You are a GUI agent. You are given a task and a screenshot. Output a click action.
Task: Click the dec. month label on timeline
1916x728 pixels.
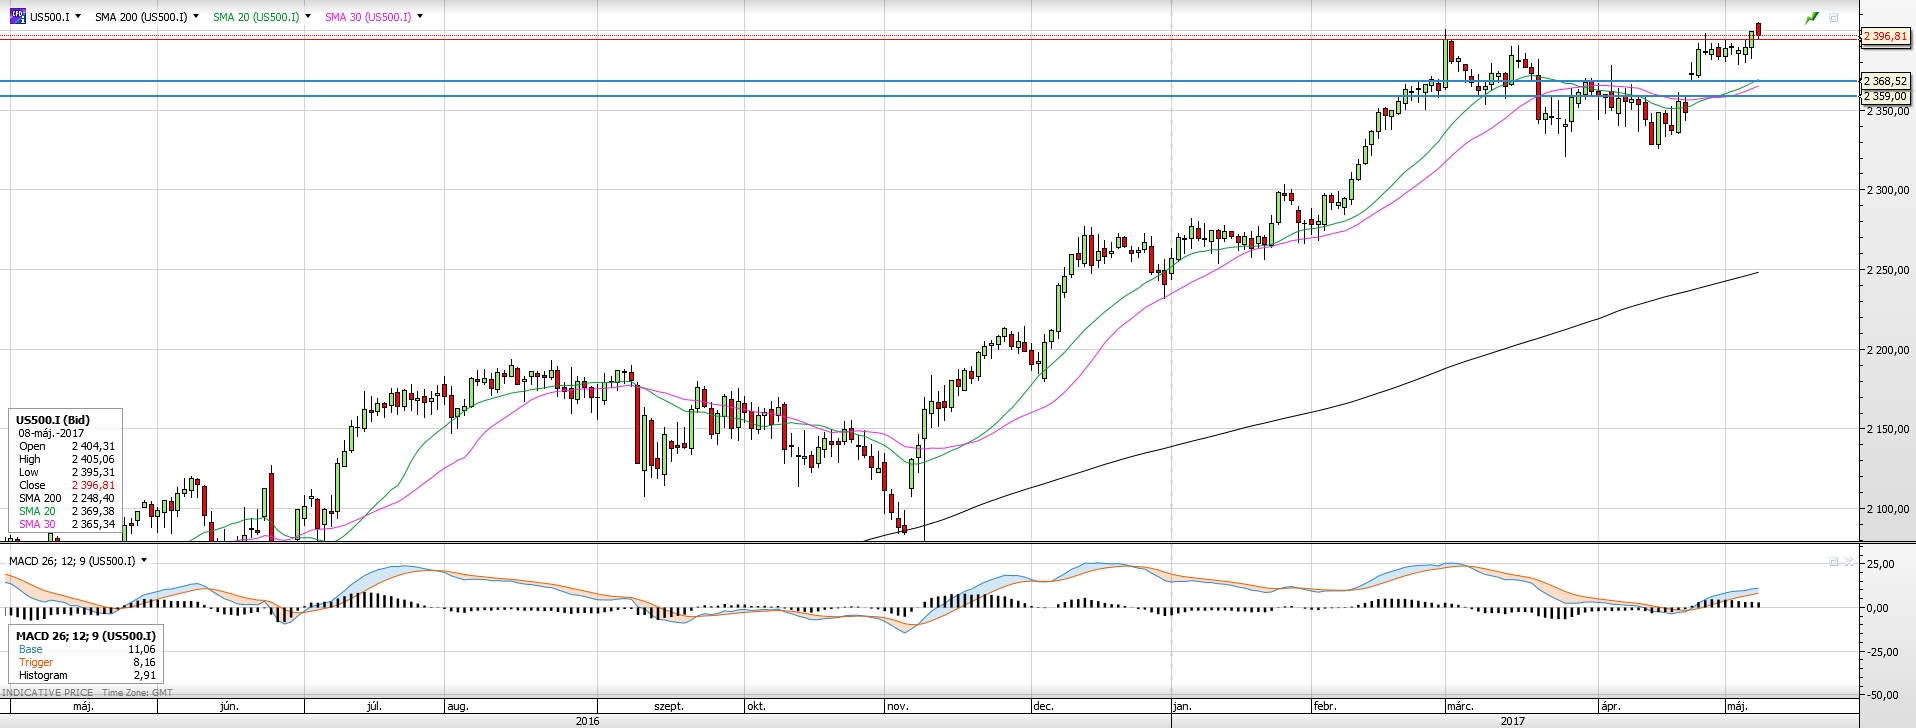1043,706
